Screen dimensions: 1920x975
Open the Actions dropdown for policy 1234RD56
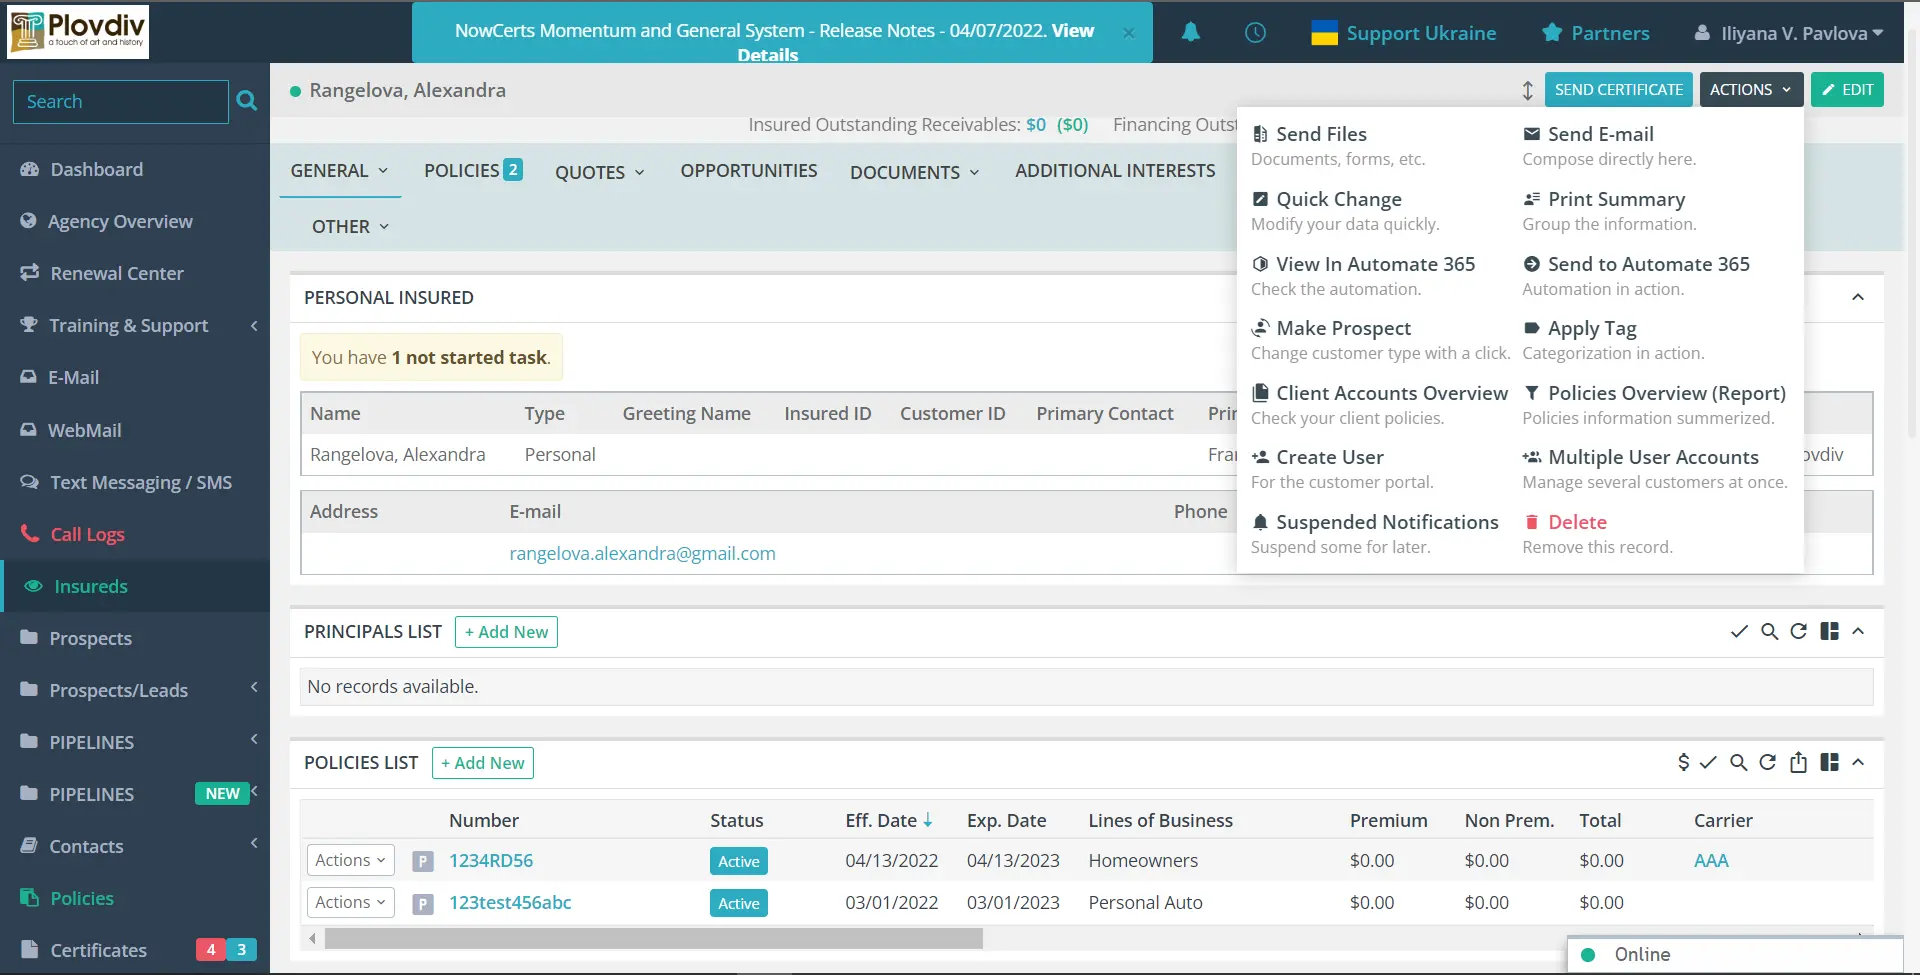(x=349, y=860)
